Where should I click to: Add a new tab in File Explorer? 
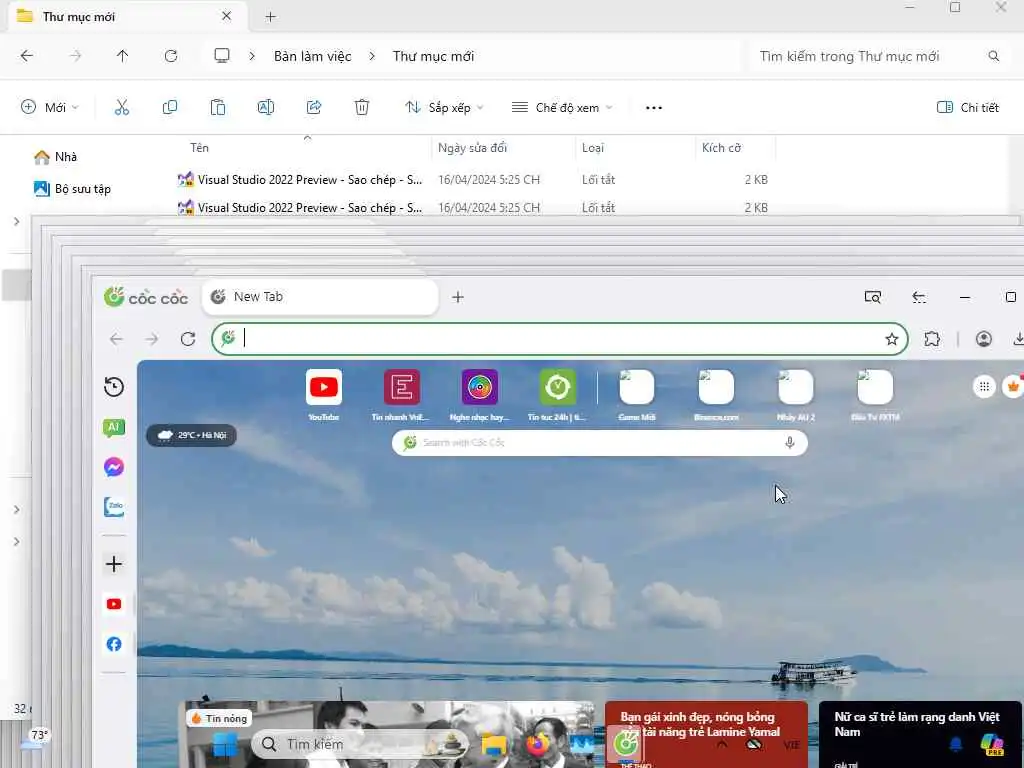(270, 17)
